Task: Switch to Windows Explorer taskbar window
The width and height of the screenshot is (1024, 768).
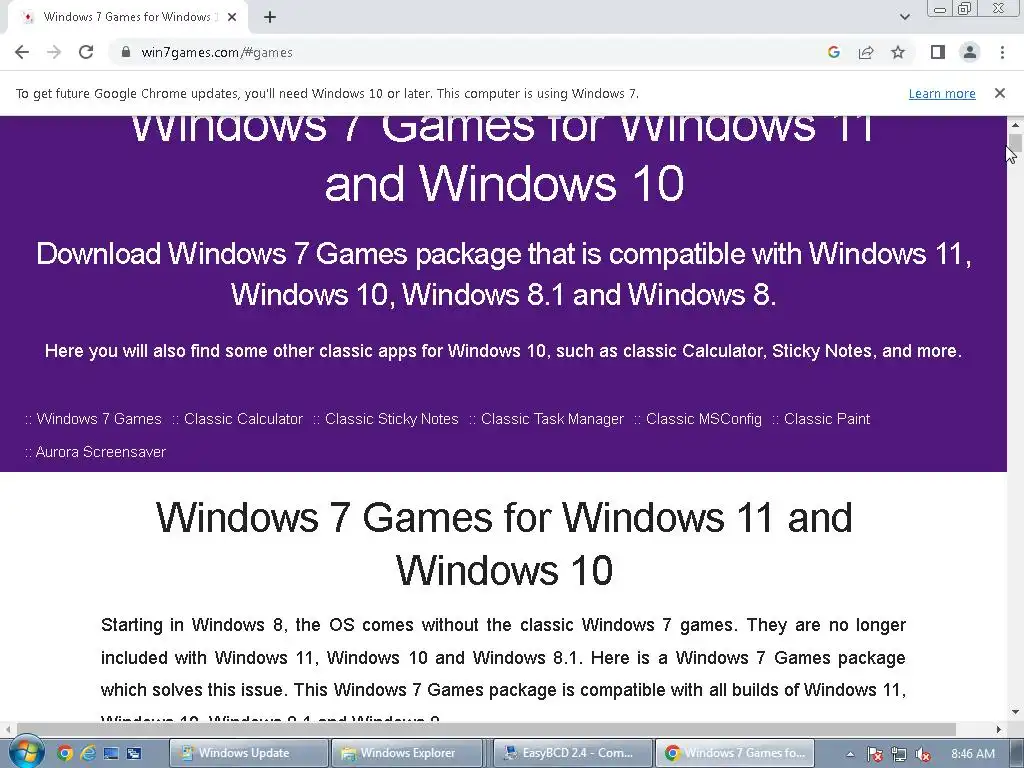Action: (407, 753)
